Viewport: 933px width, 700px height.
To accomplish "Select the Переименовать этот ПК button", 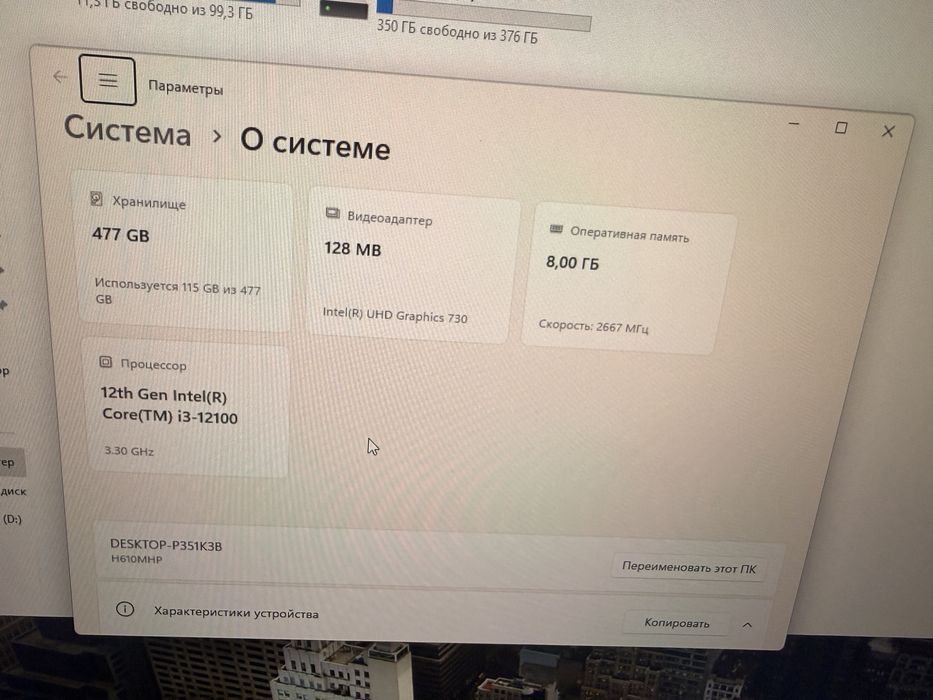I will [x=689, y=567].
